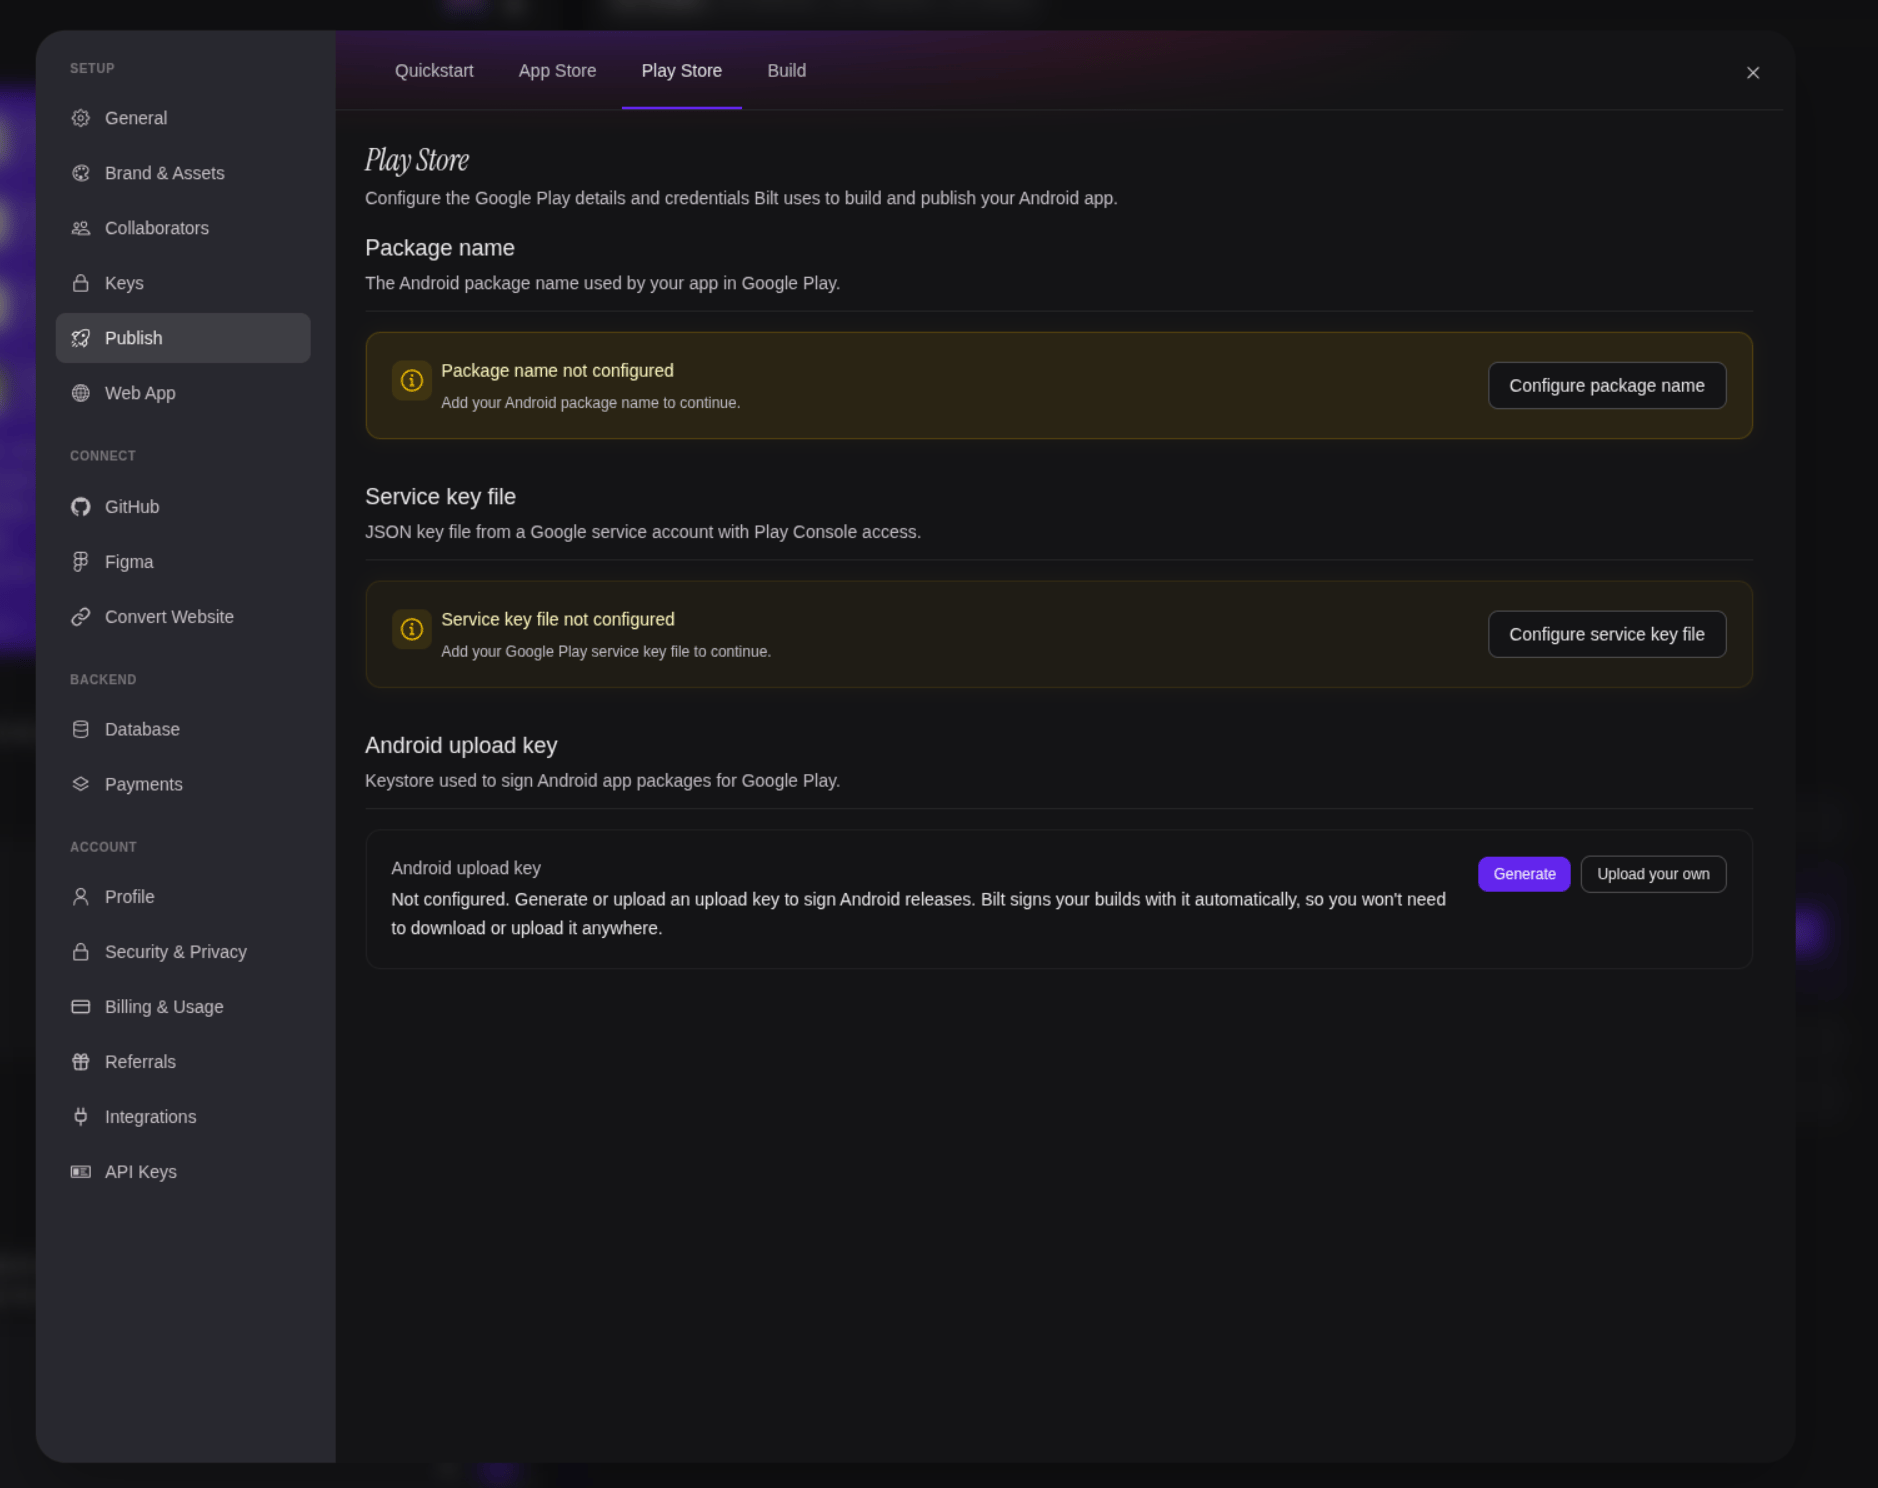Generate an Android upload key
The image size is (1878, 1488).
pos(1524,874)
